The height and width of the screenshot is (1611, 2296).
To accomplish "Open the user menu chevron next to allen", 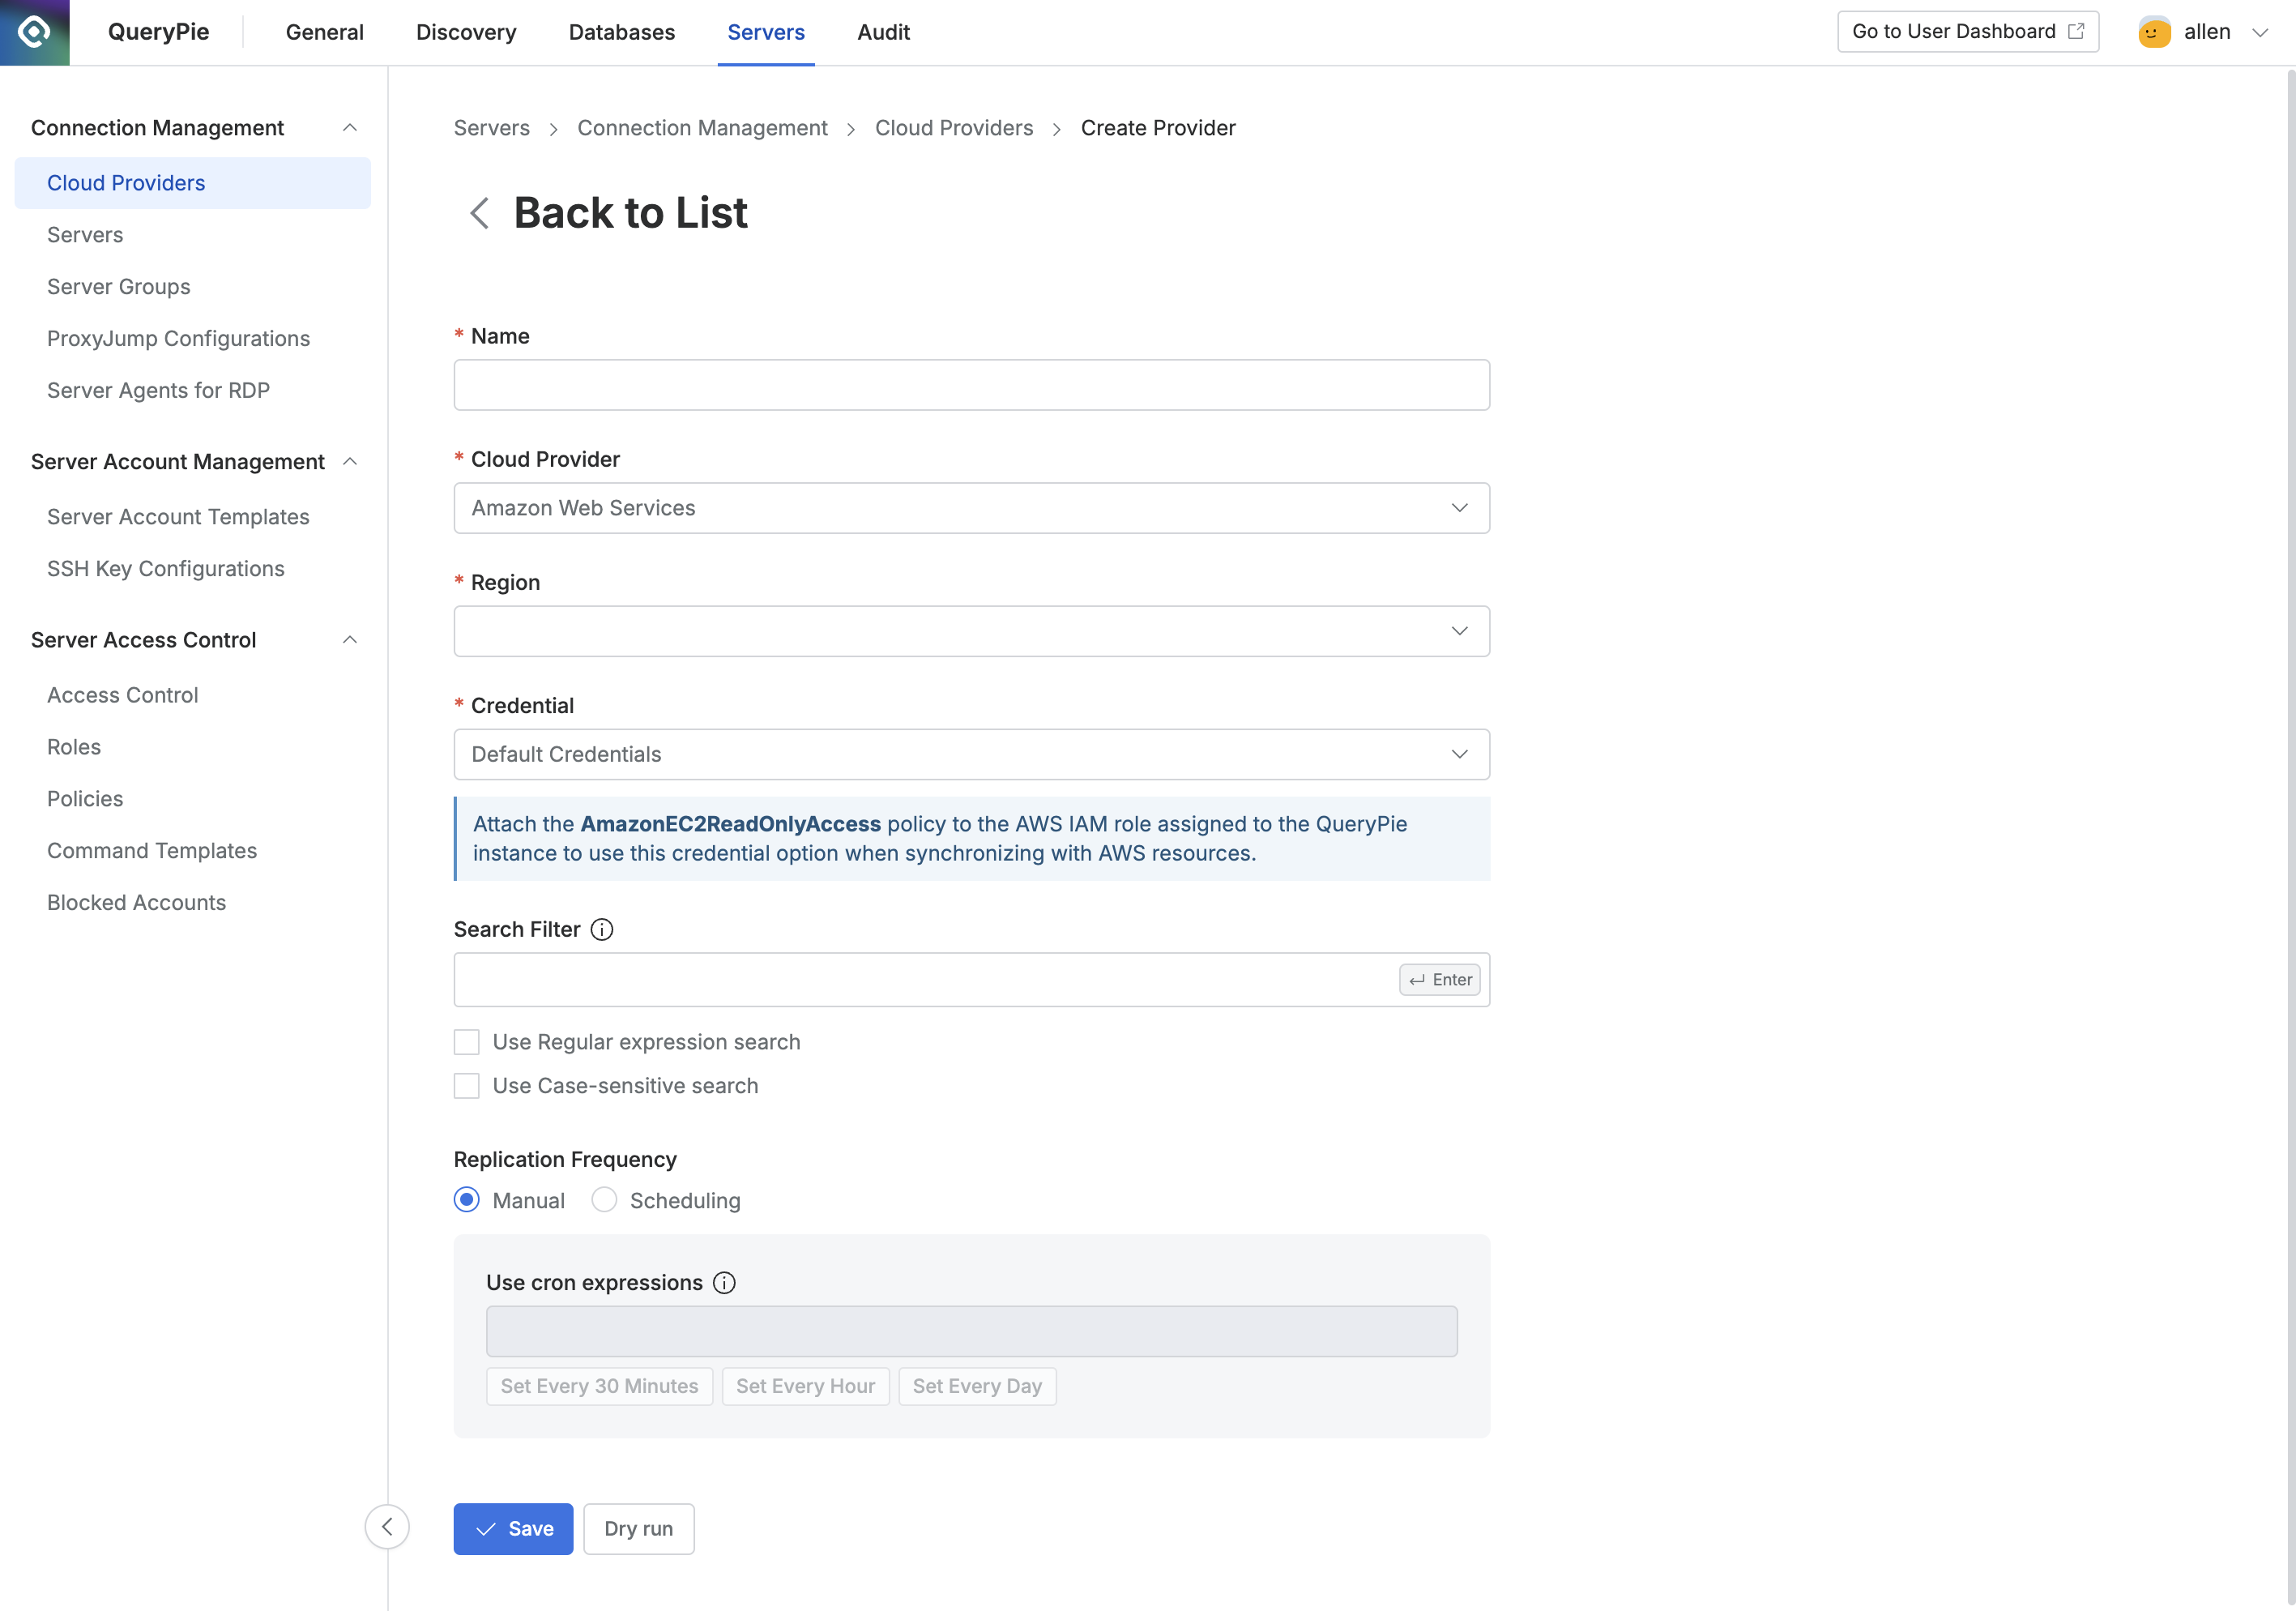I will (x=2260, y=32).
